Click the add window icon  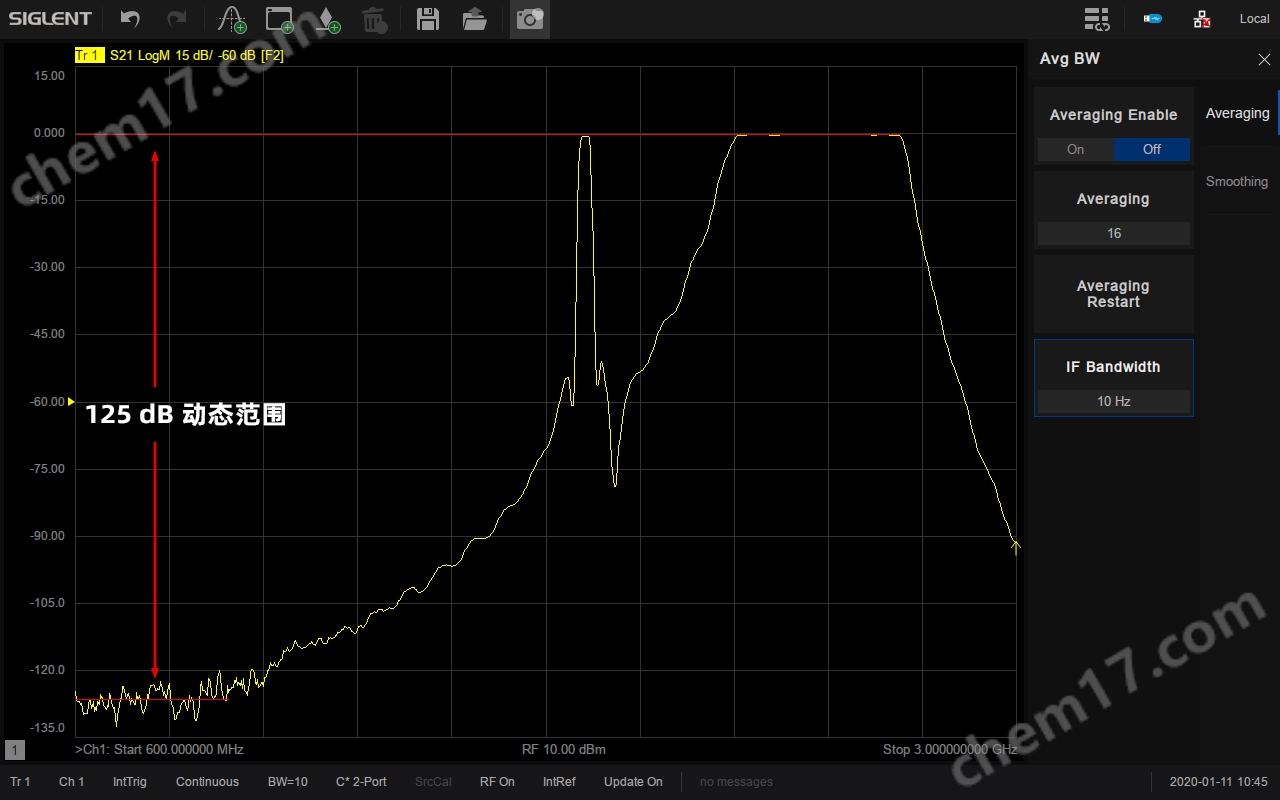click(279, 19)
